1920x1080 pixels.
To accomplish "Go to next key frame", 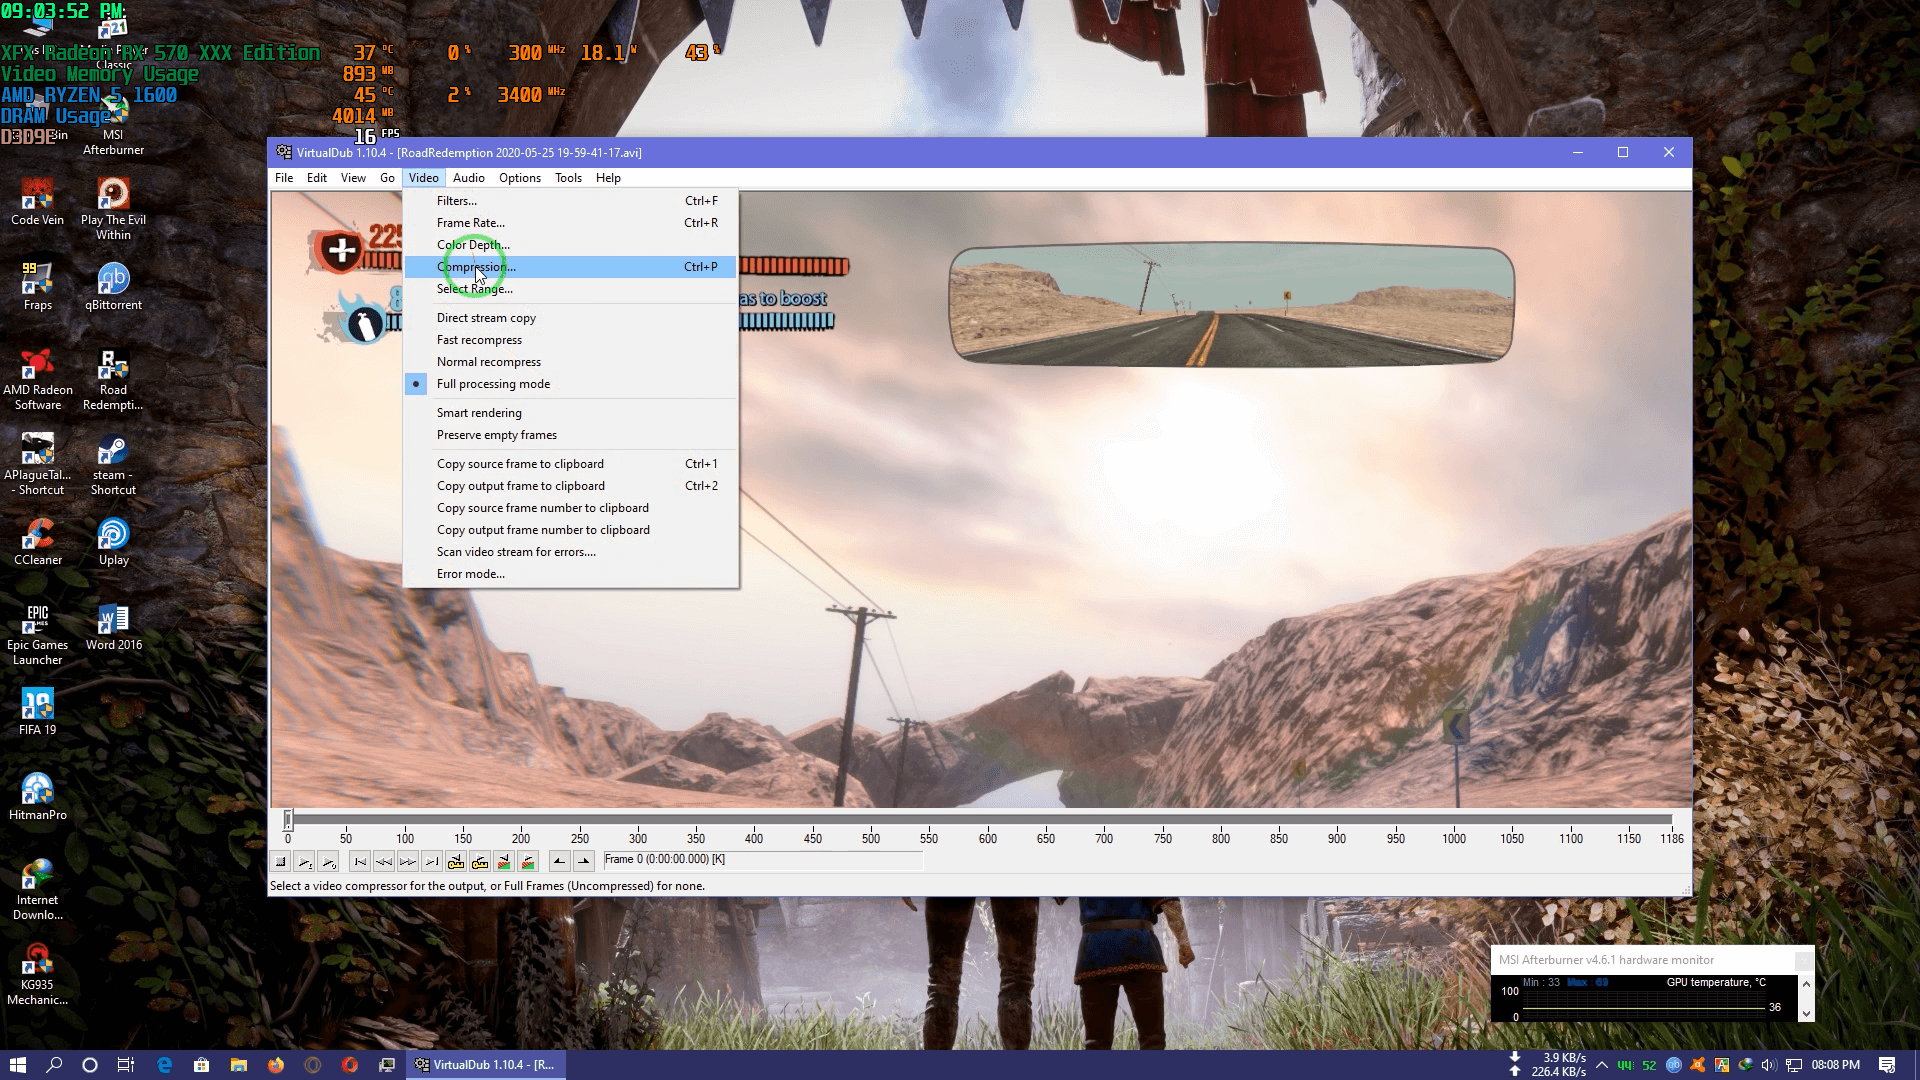I will [x=480, y=861].
